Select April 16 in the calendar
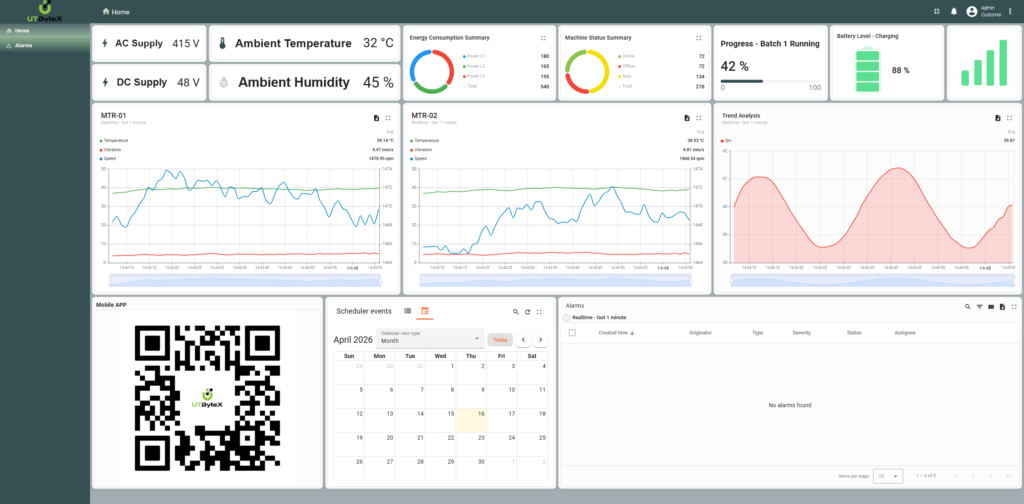Screen dimensions: 1024x504 [x=472, y=420]
